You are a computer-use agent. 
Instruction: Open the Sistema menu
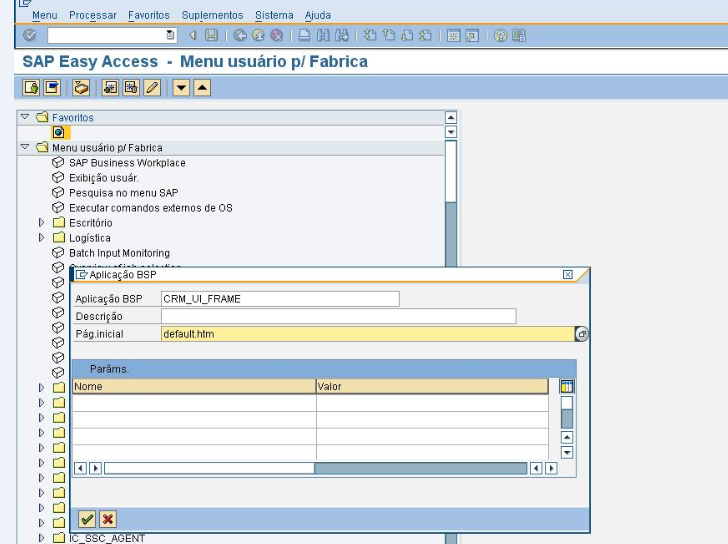pyautogui.click(x=274, y=15)
